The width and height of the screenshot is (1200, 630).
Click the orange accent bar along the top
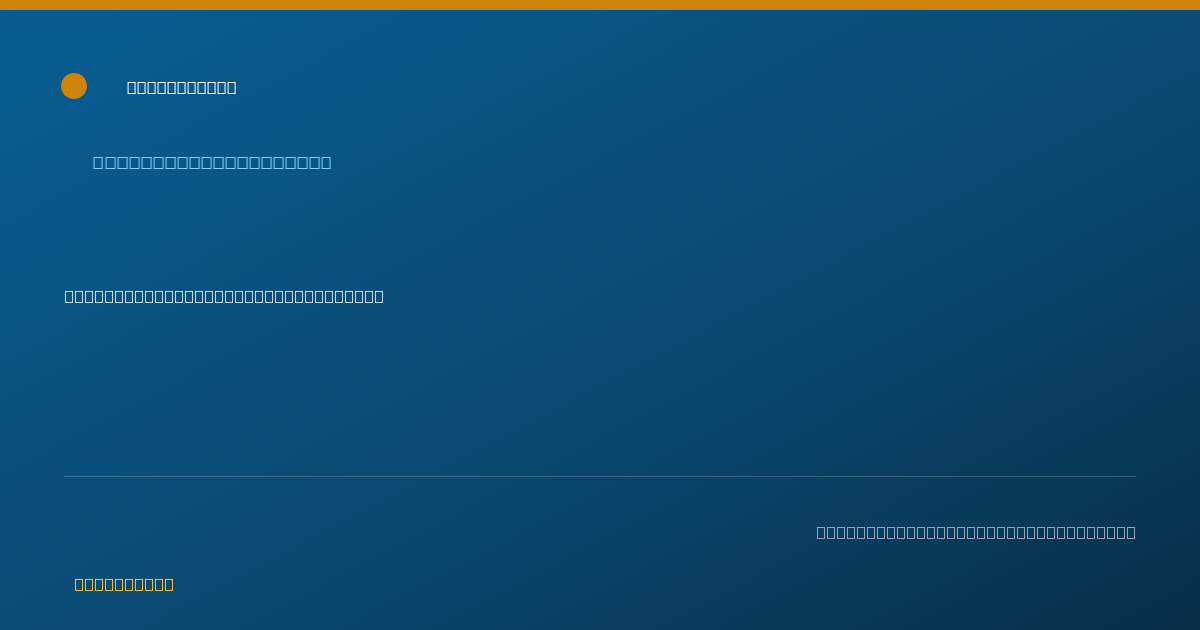click(600, 5)
